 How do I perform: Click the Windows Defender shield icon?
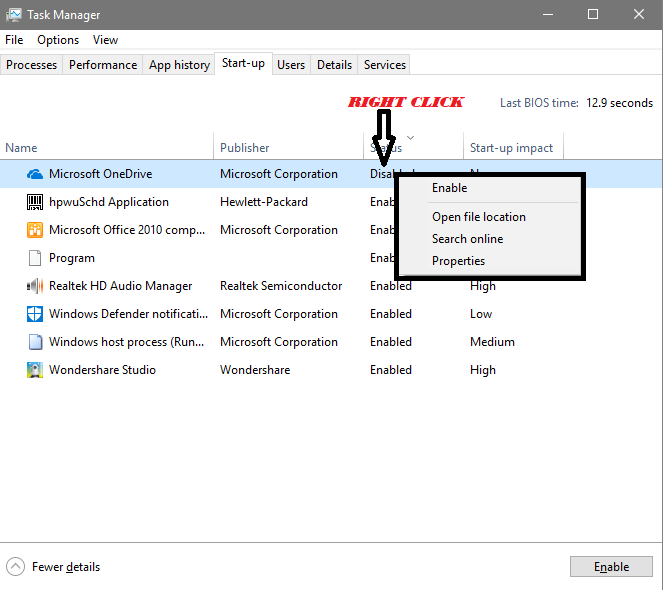pyautogui.click(x=35, y=314)
